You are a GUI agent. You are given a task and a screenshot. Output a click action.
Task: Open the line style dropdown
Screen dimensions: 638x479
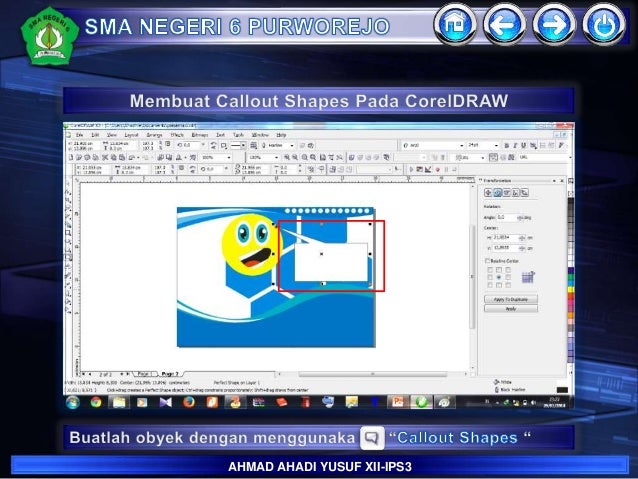[243, 145]
